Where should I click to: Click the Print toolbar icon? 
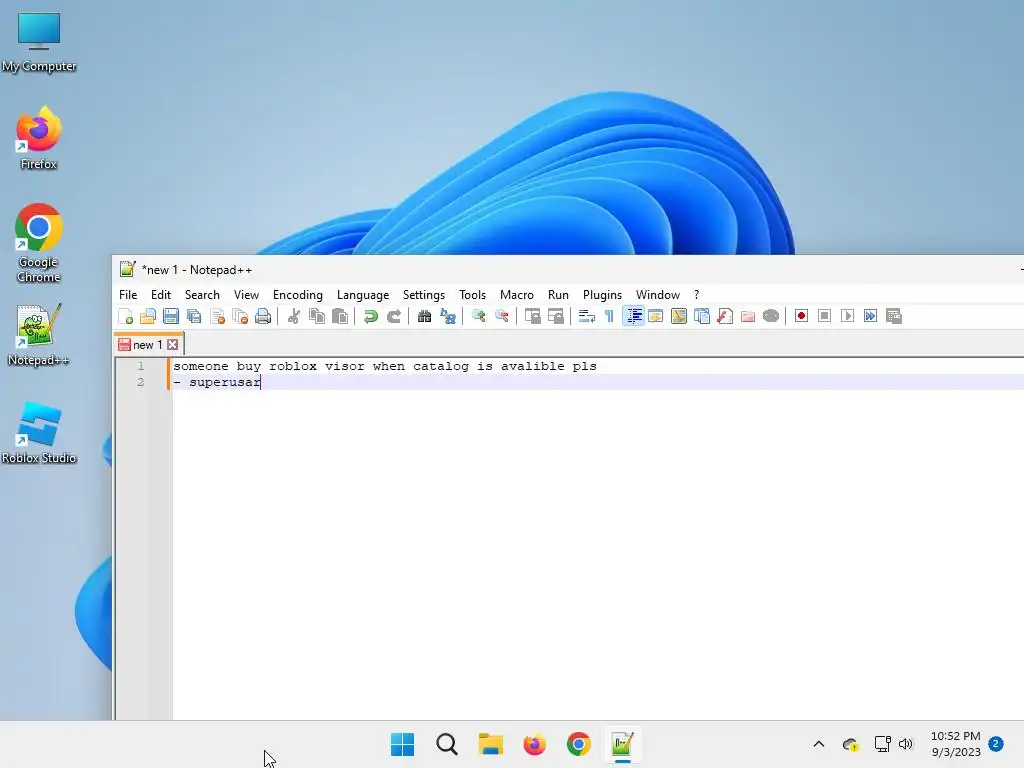pyautogui.click(x=263, y=317)
